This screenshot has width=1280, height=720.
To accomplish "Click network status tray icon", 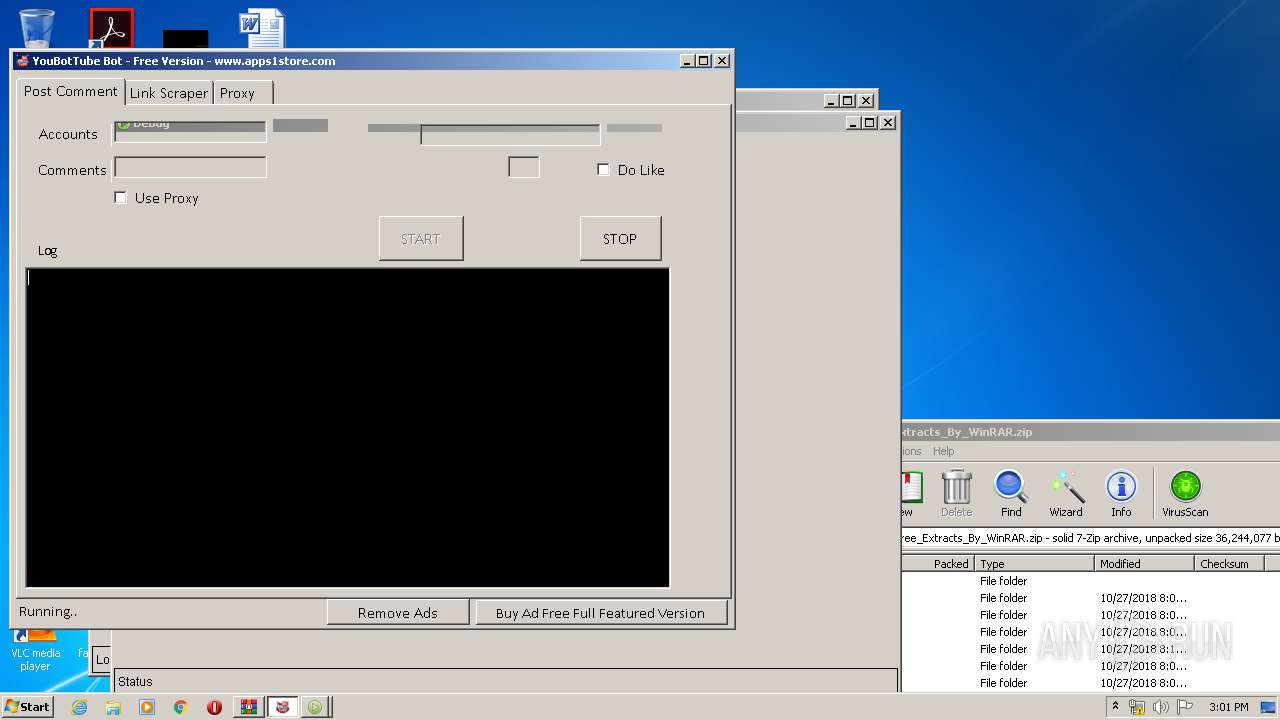I will click(x=1137, y=707).
